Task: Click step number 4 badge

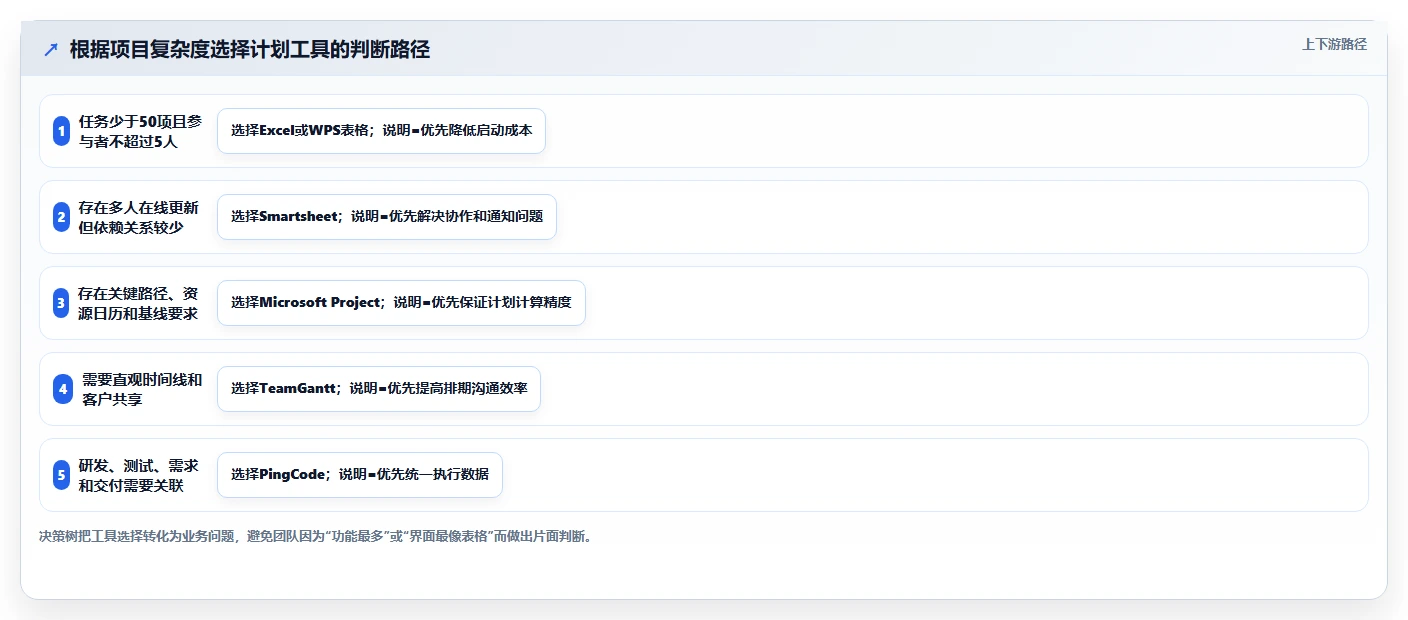Action: pos(63,389)
